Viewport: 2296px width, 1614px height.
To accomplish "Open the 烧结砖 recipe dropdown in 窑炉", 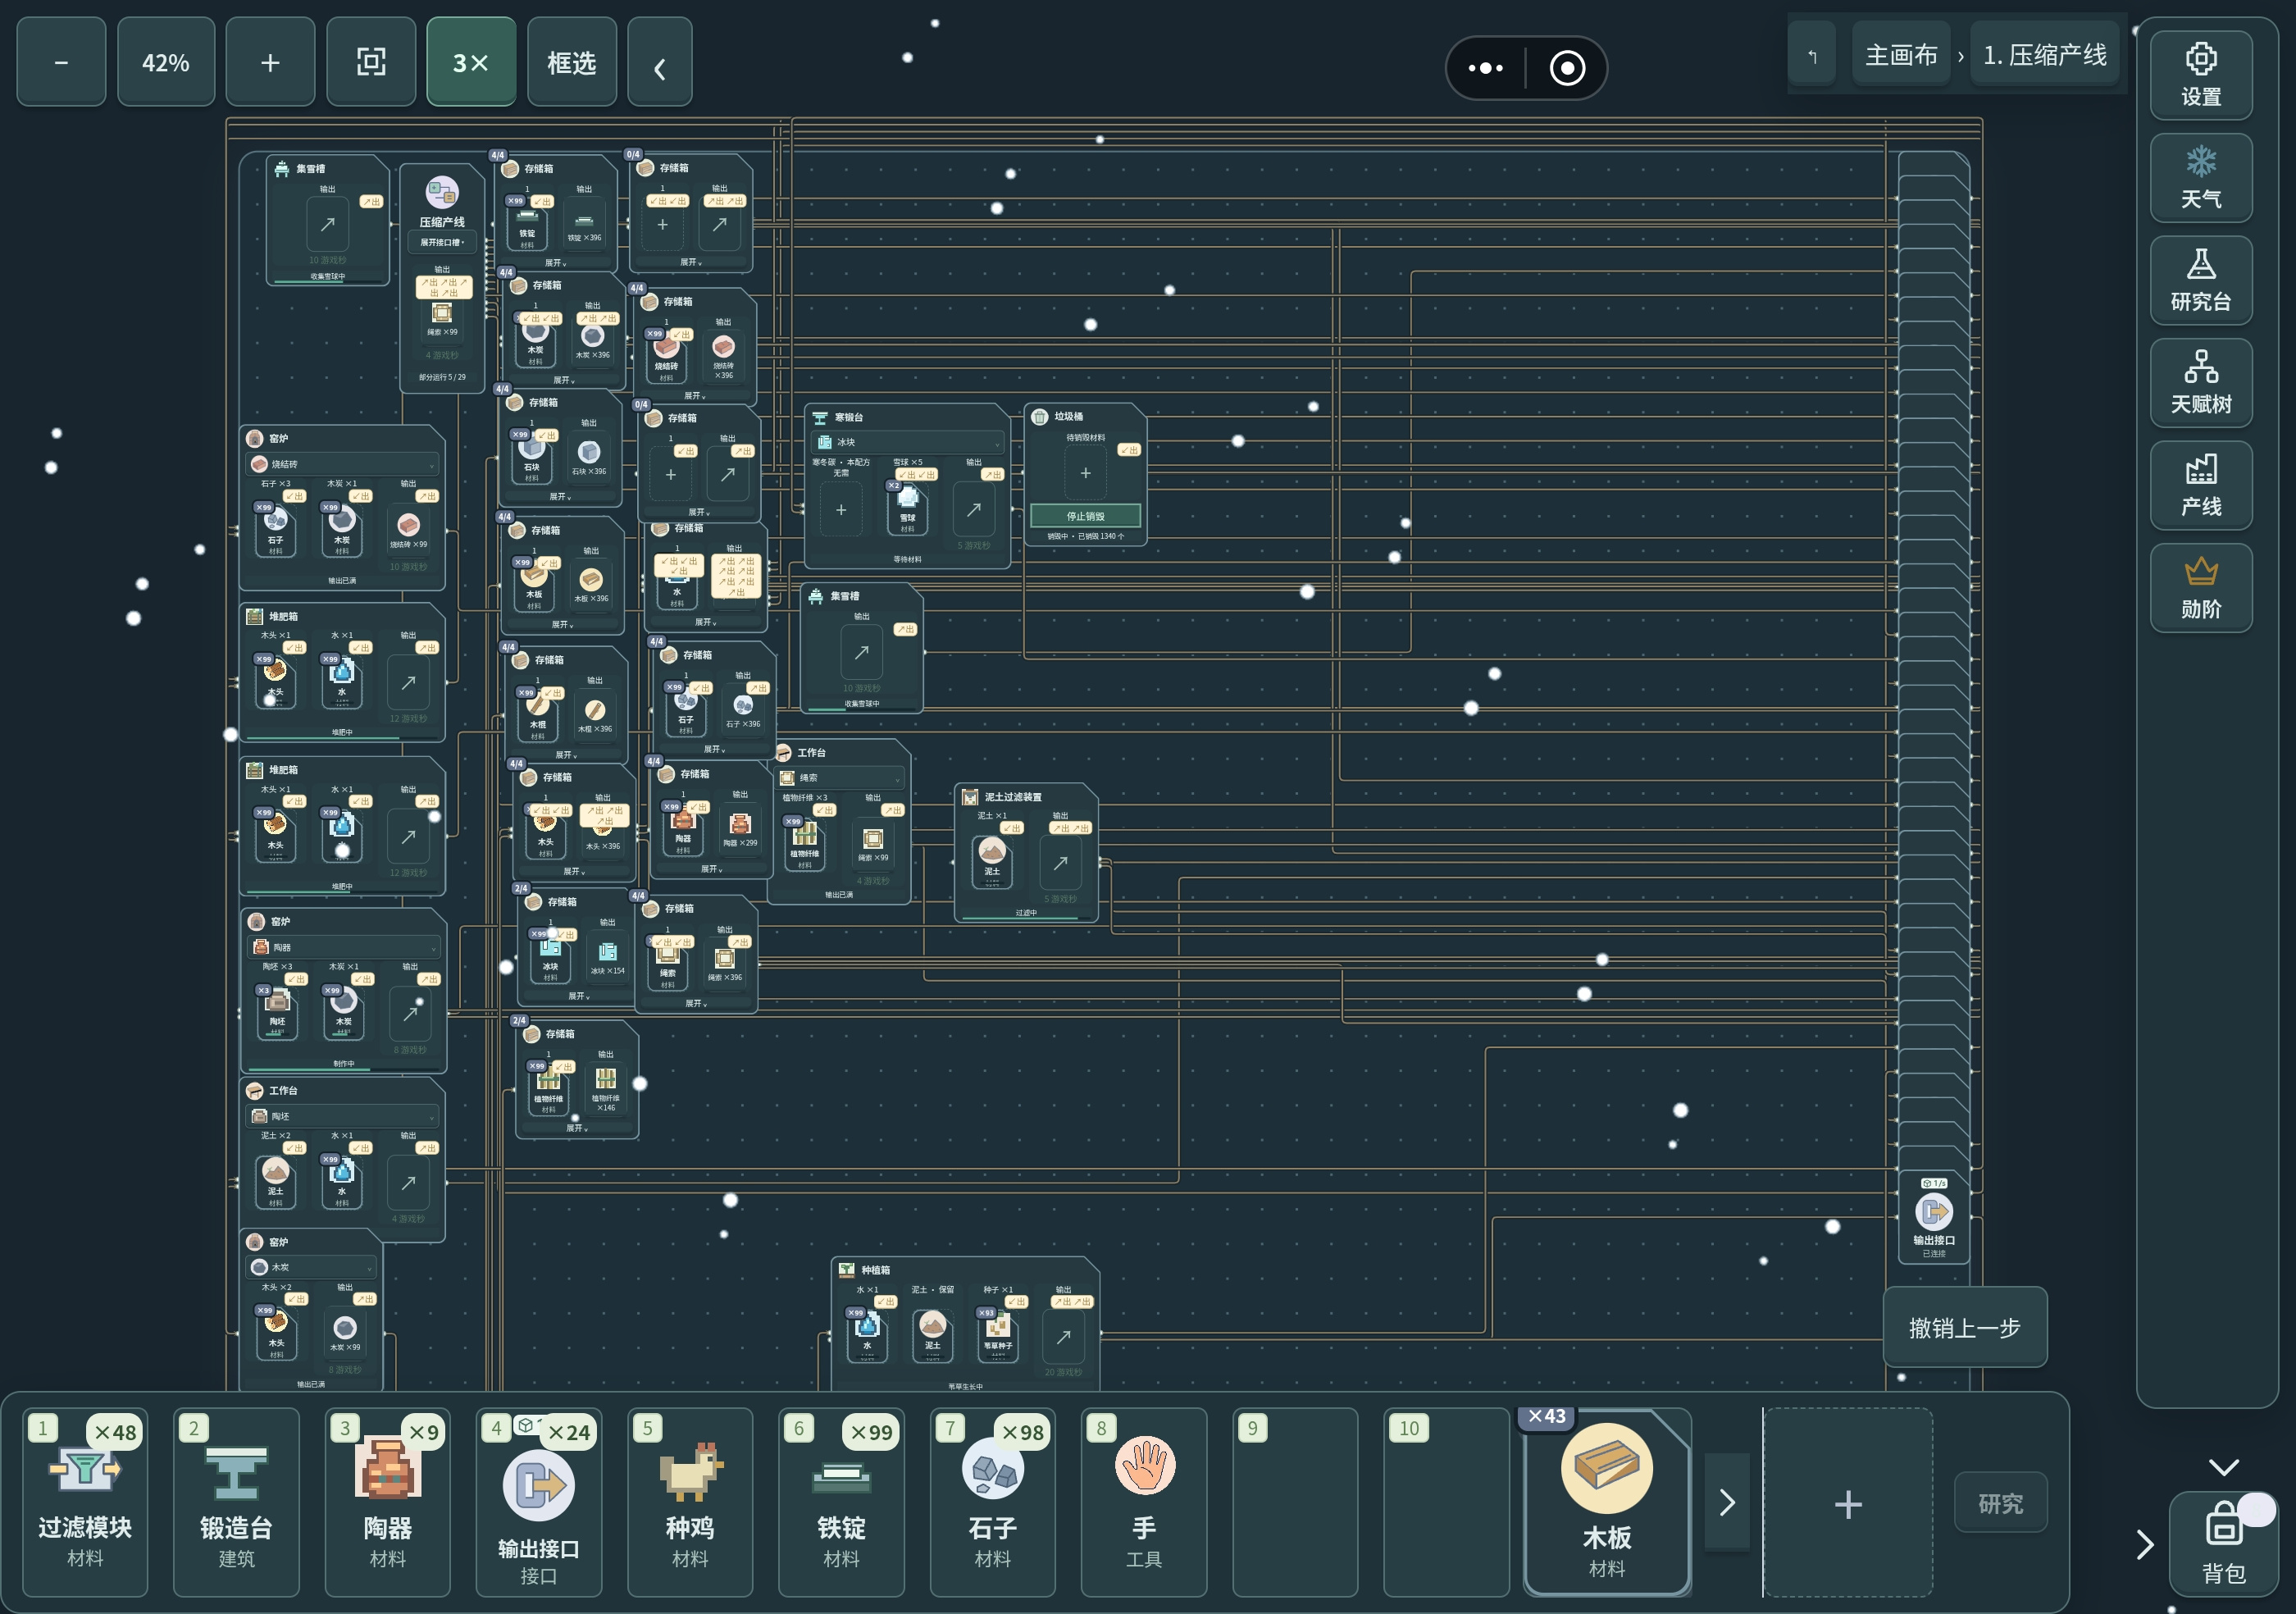I will pos(342,464).
